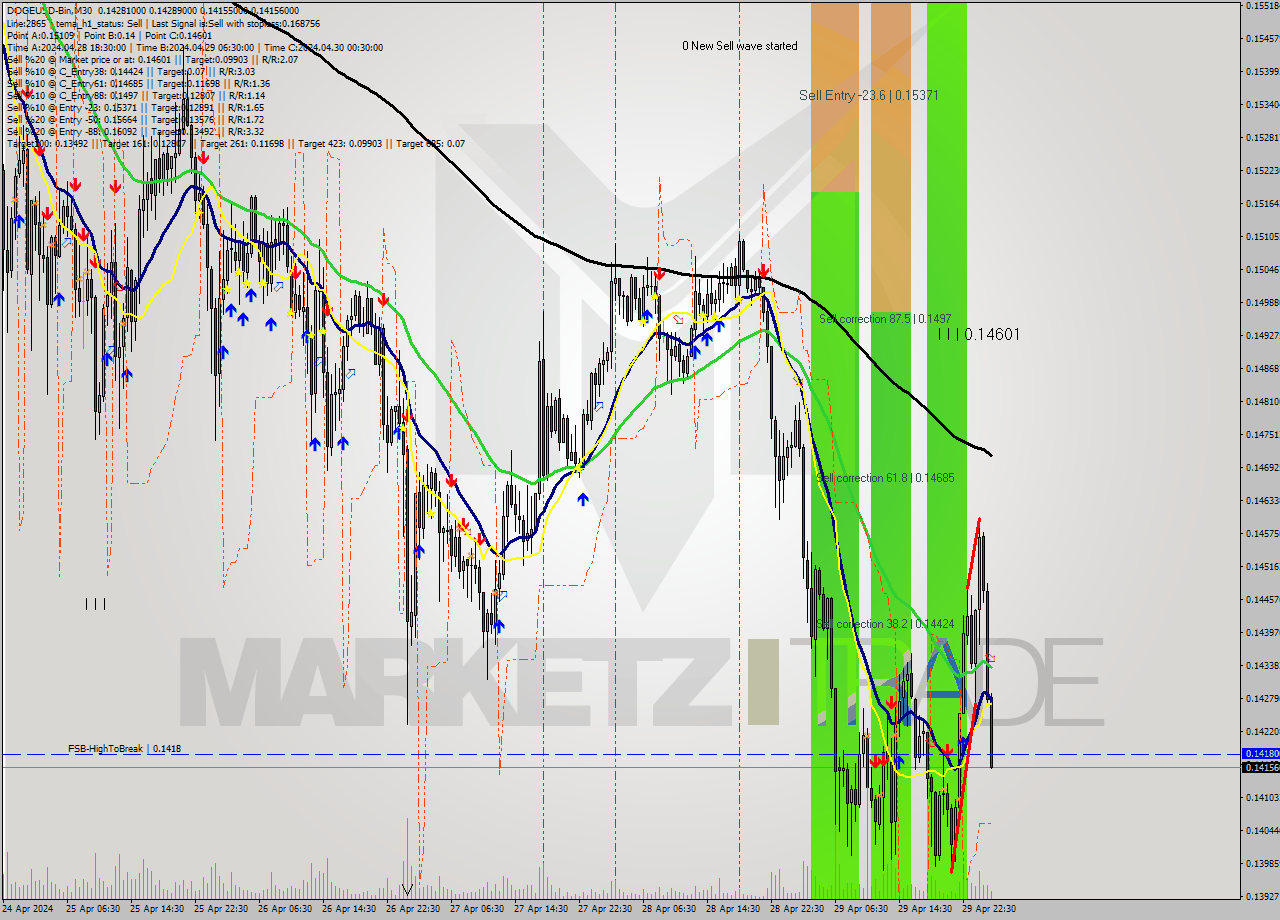Click the small down-arrow marker above '26 Apr 22:30'
The width and height of the screenshot is (1280, 920).
(x=407, y=889)
